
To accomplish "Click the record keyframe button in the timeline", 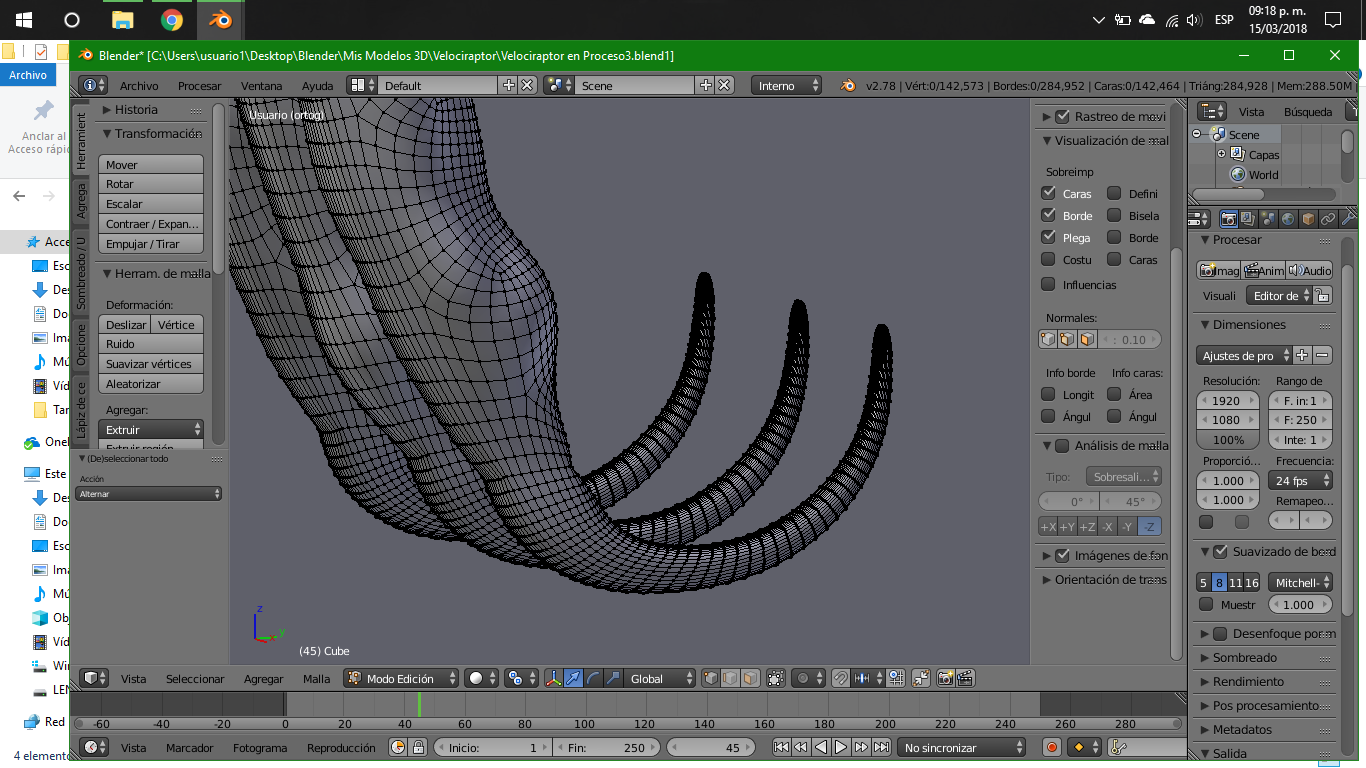I will (1051, 747).
